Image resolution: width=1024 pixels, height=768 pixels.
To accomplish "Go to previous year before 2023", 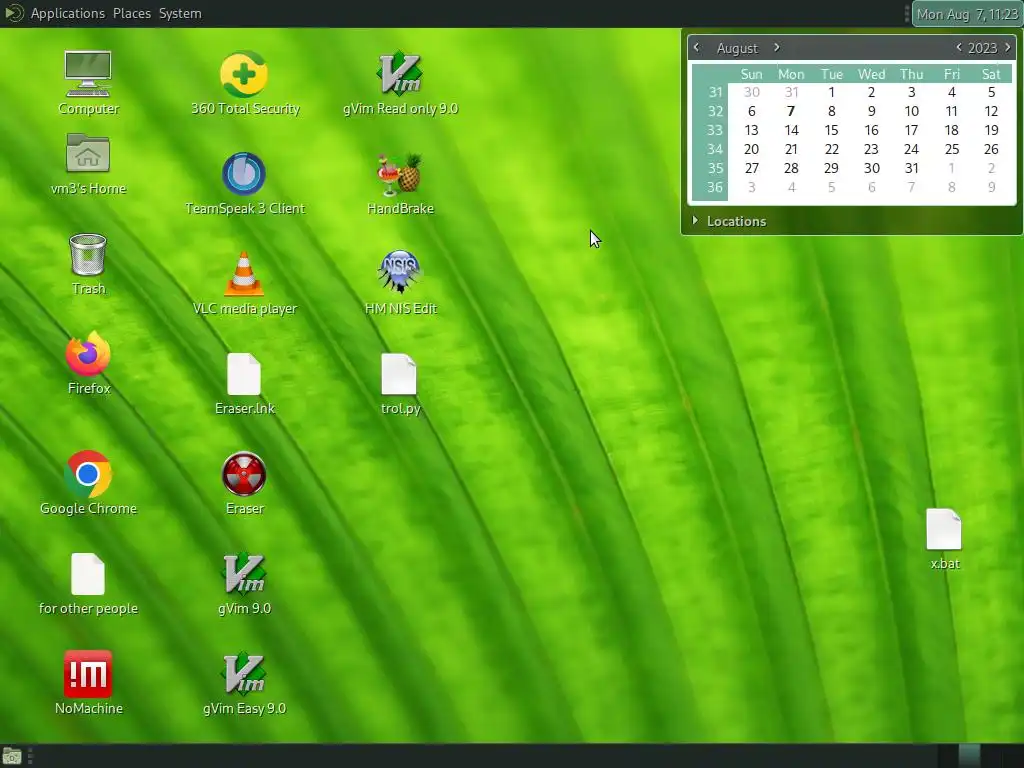I will point(958,47).
